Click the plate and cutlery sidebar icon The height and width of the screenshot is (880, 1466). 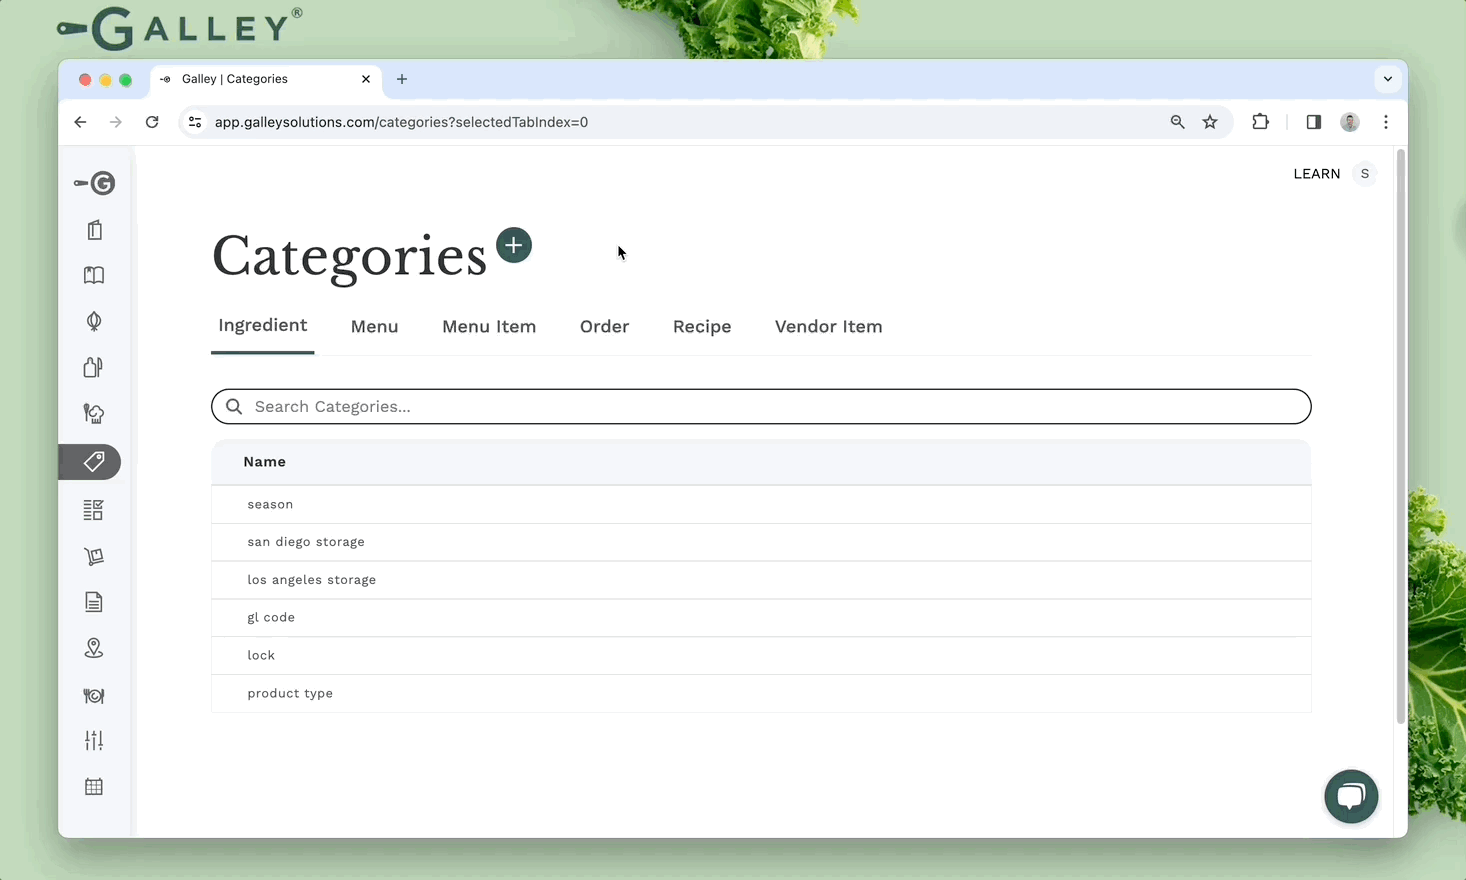(94, 695)
